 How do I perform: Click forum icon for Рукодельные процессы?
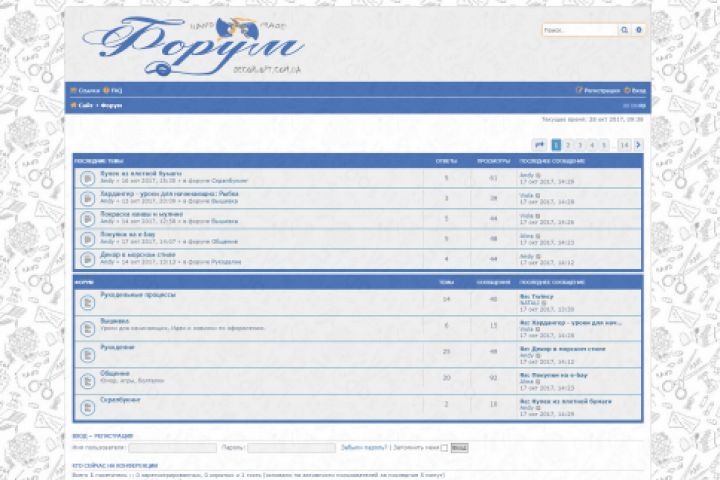87,302
